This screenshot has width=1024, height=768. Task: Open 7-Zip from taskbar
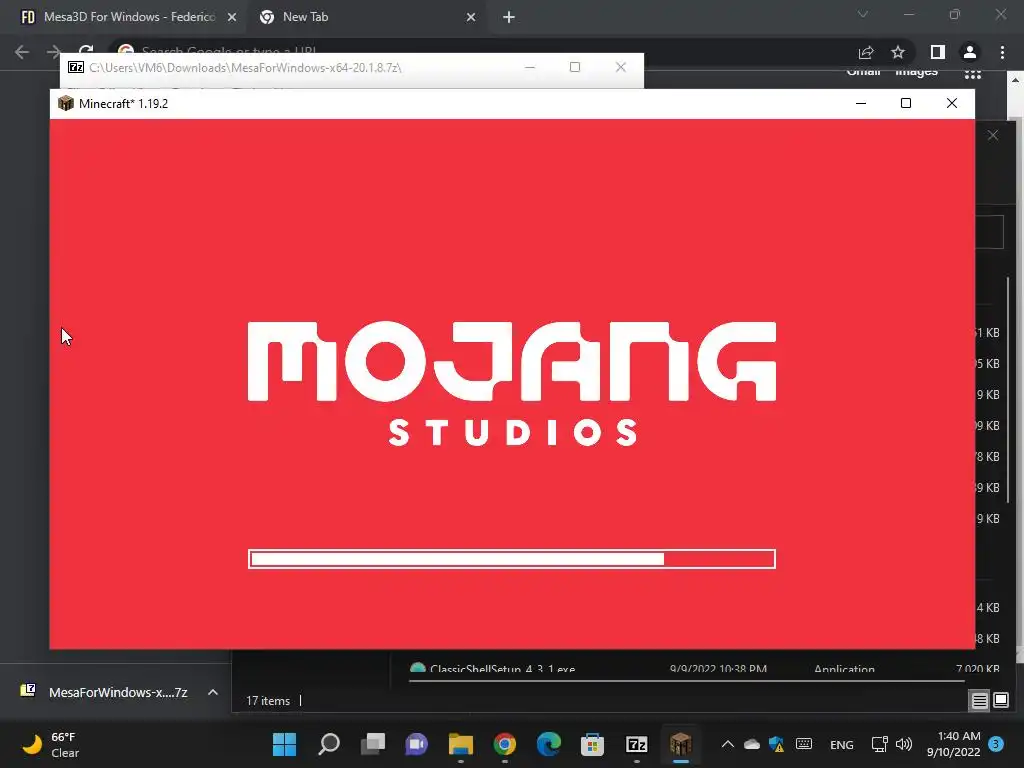pyautogui.click(x=637, y=744)
